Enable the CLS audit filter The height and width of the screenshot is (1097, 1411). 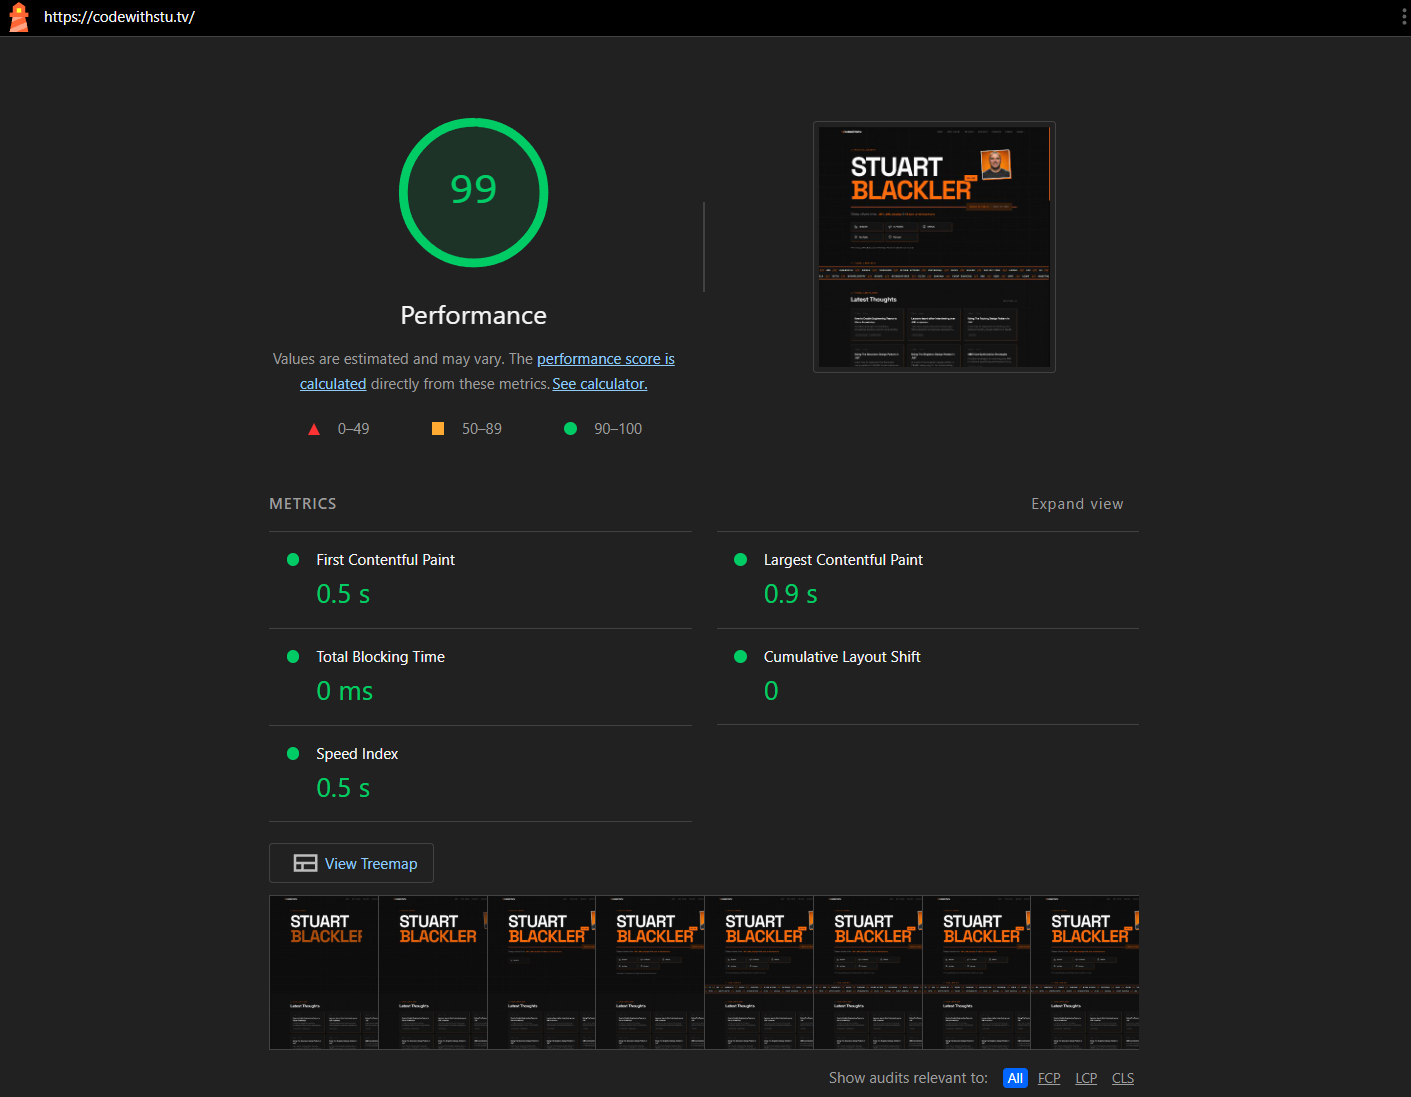[1122, 1078]
